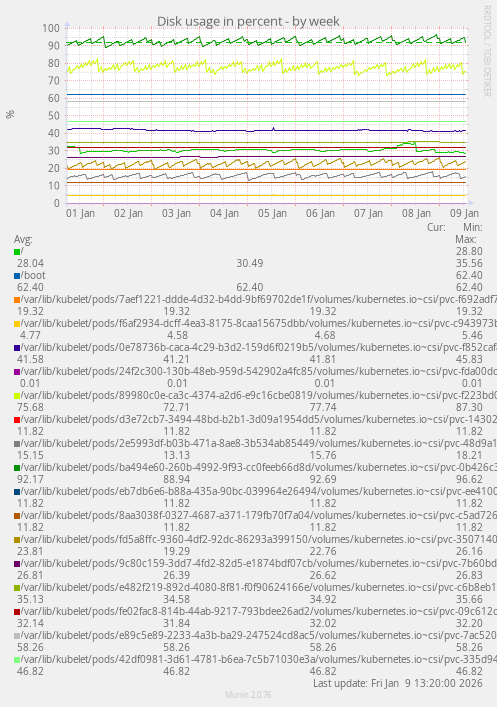Select the pod fd5a8ffc-9360 volume path label
The image size is (497, 707).
(259, 539)
